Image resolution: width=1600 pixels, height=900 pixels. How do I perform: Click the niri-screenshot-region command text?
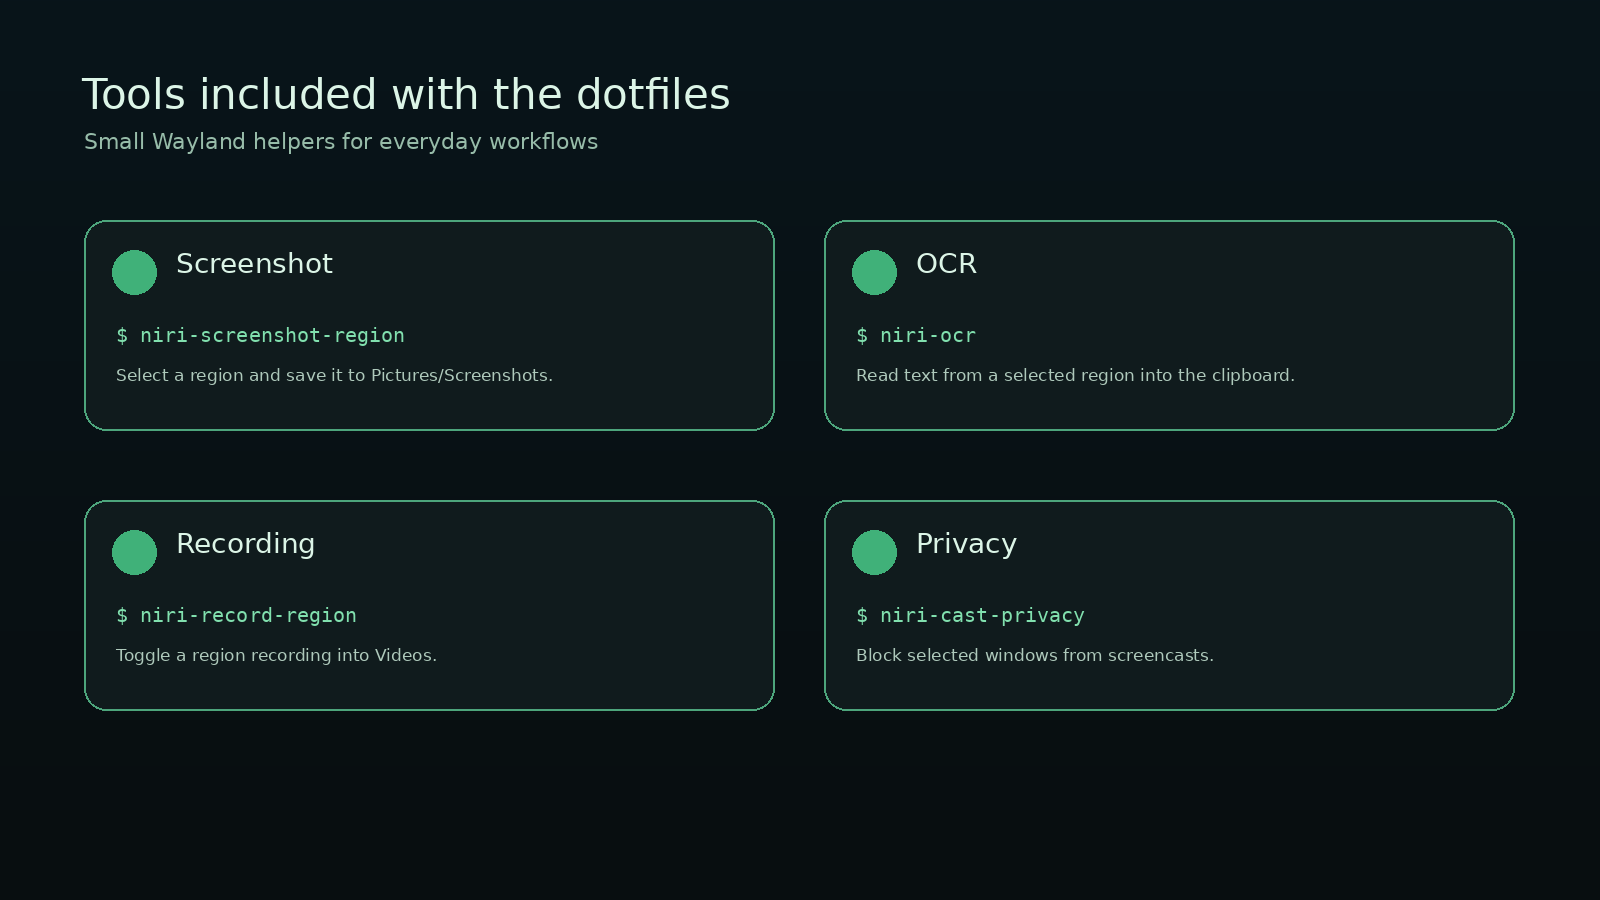pyautogui.click(x=272, y=335)
